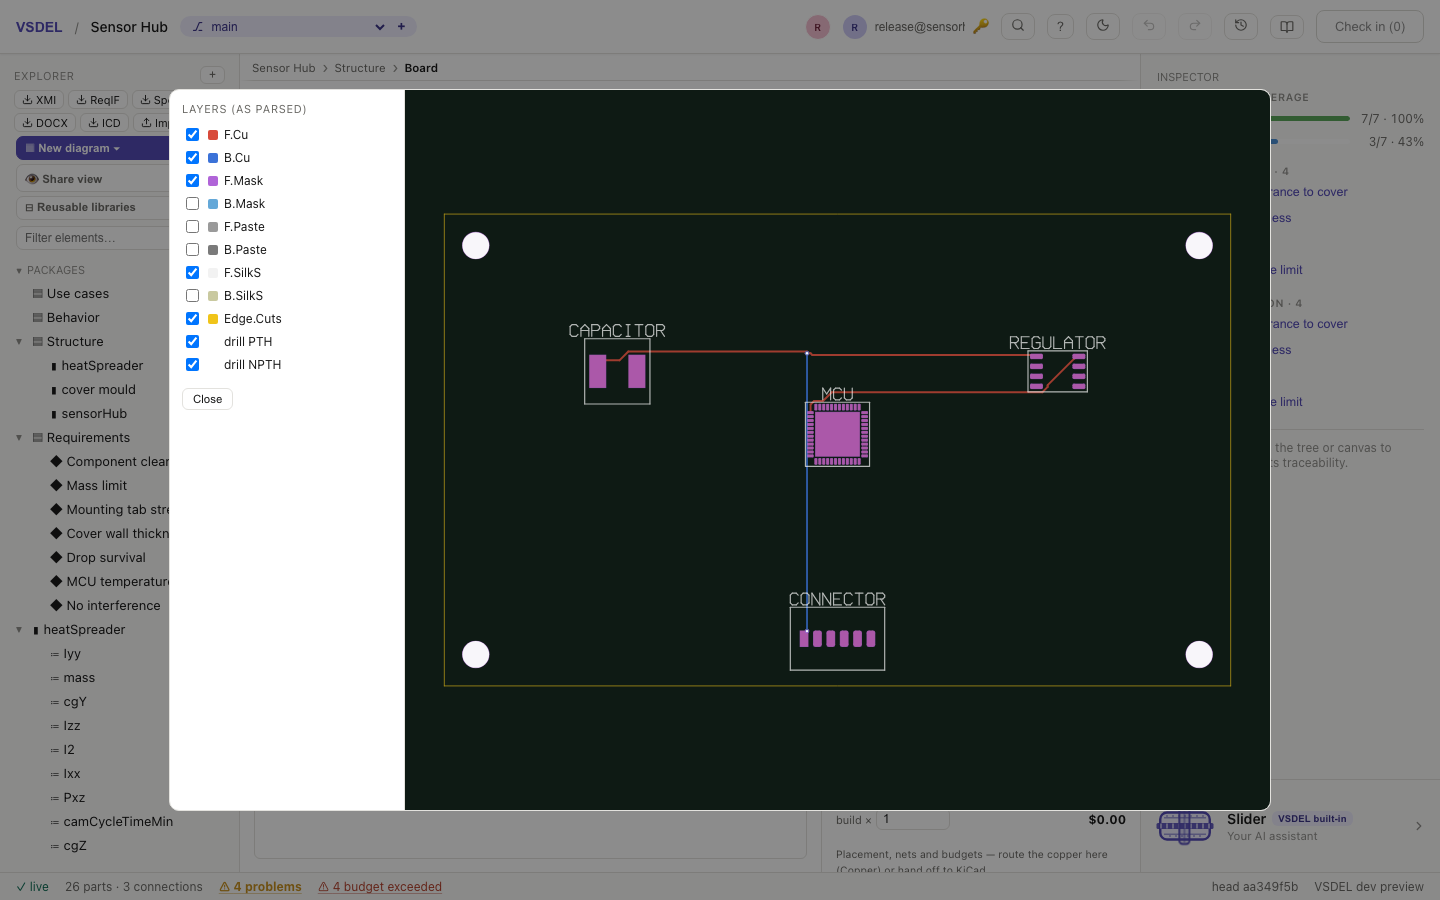Expand the Slider assistant chevron
Viewport: 1440px width, 900px height.
(x=1418, y=827)
